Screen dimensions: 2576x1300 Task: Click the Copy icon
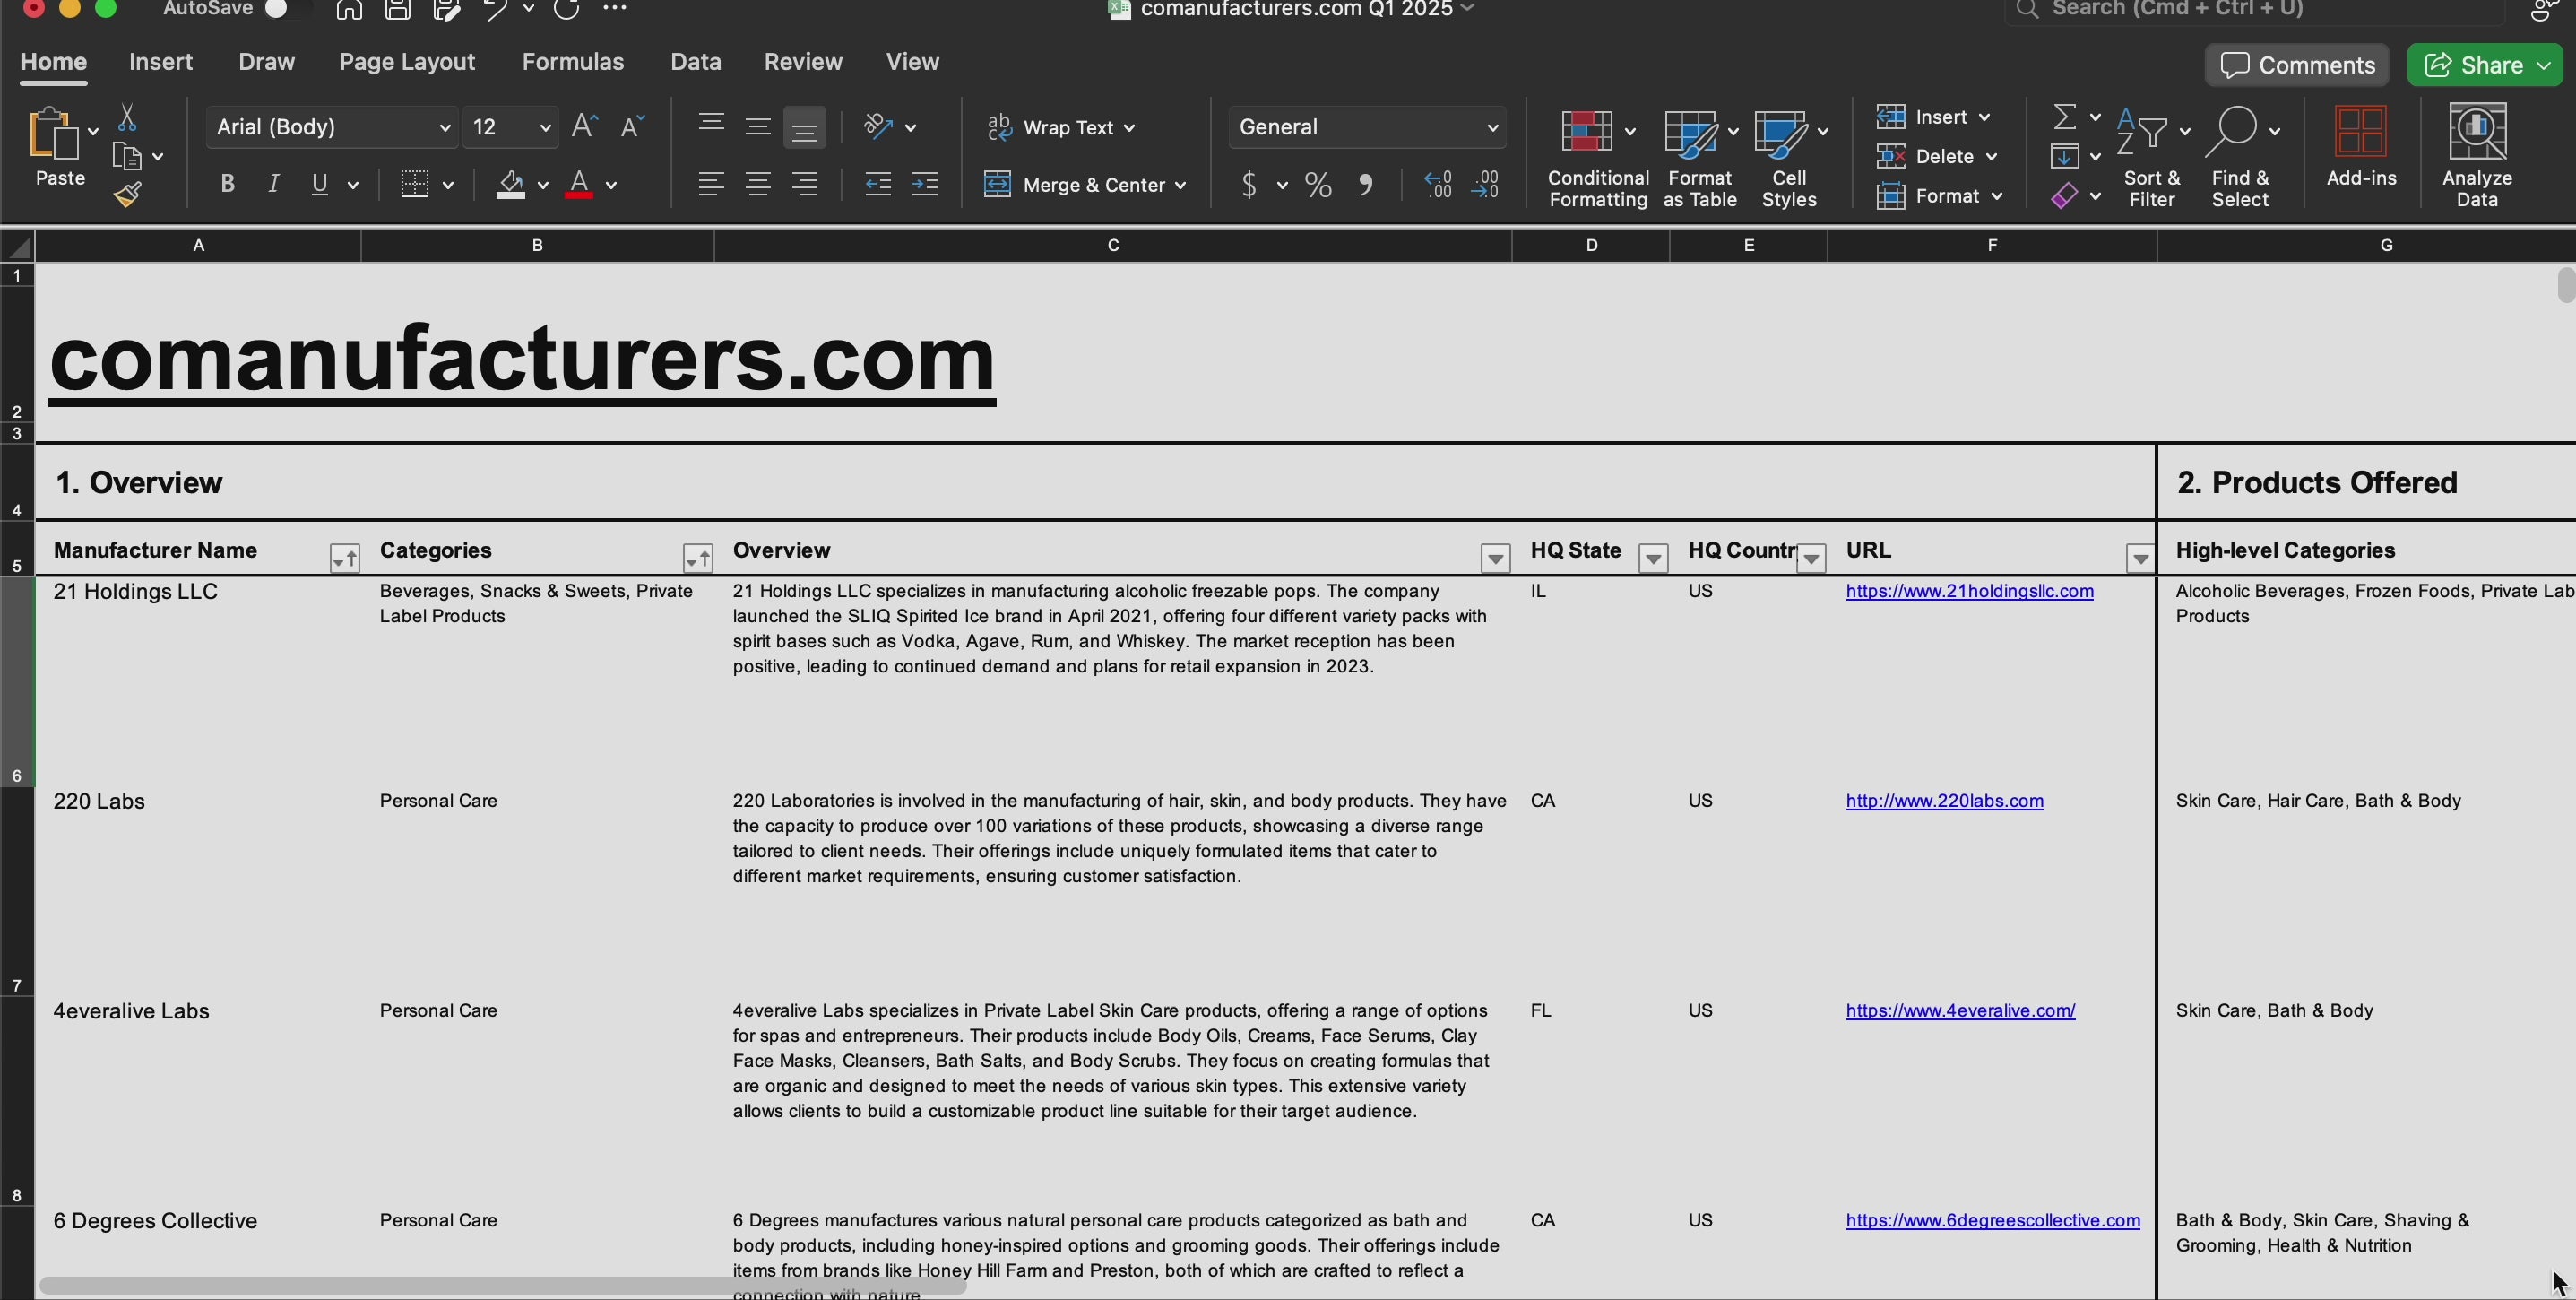click(128, 156)
